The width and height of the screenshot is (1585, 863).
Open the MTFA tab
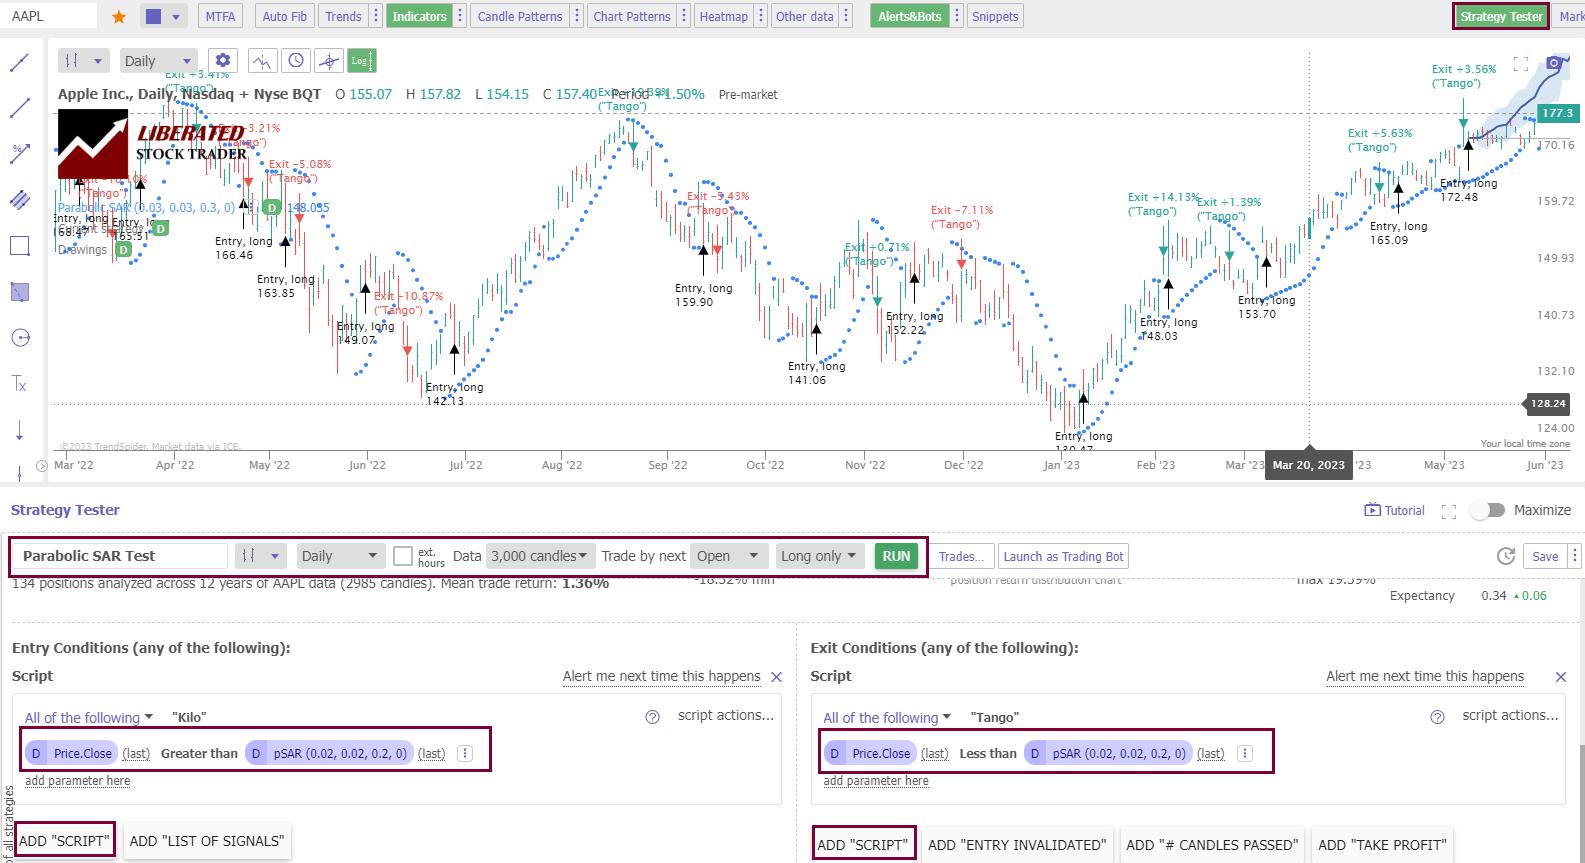click(x=220, y=16)
